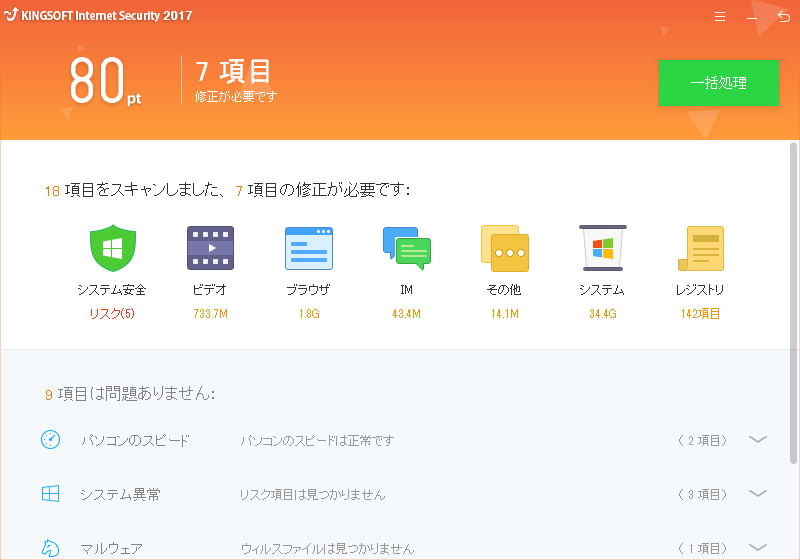Click the 1.8G size under ブラウザ

309,314
